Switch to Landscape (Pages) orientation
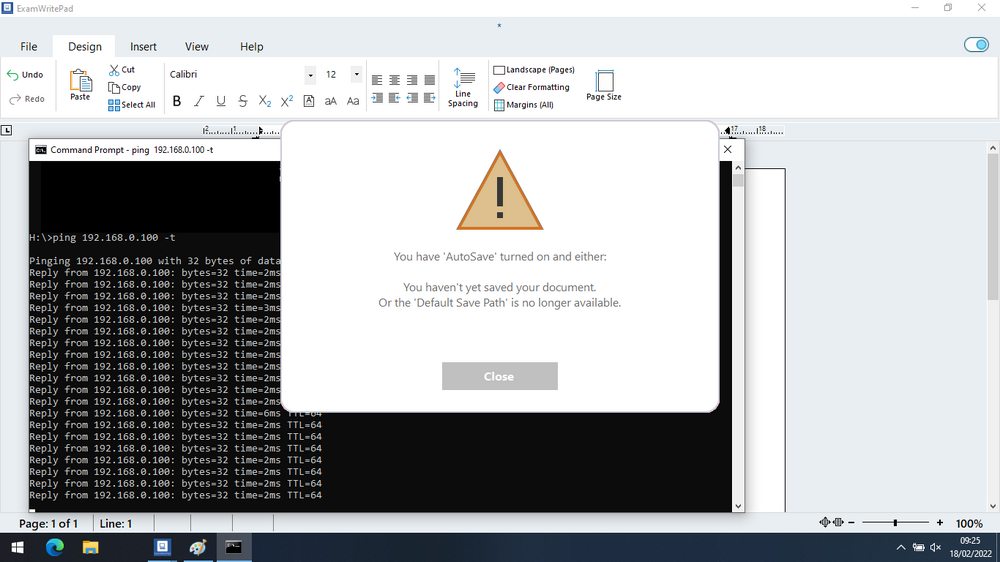This screenshot has width=1000, height=562. (x=534, y=70)
